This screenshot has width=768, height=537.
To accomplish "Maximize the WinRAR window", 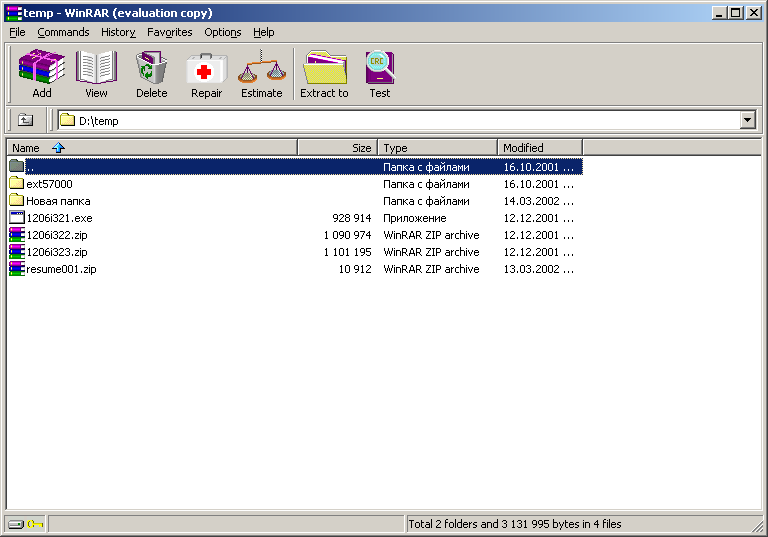I will click(x=735, y=13).
